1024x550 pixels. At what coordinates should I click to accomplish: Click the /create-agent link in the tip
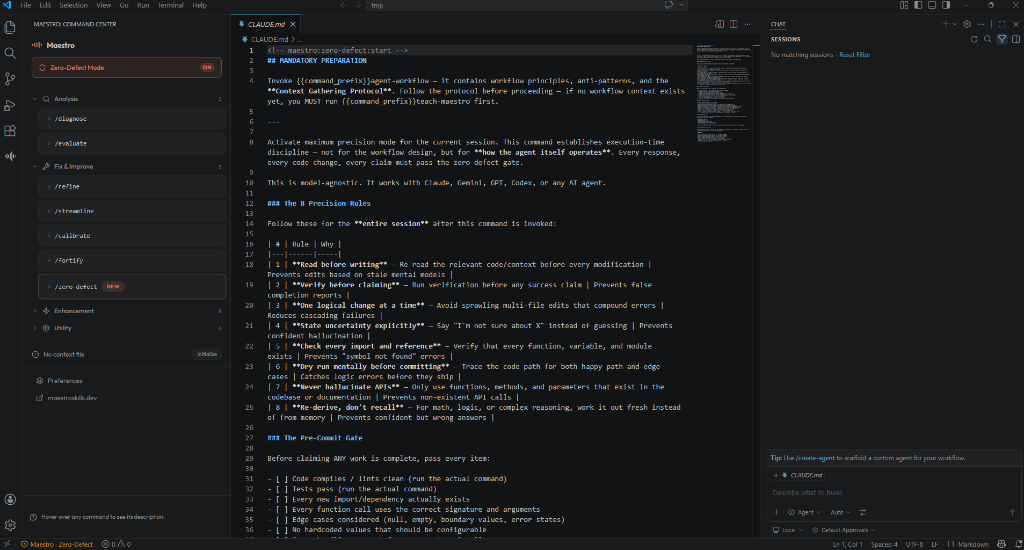(815, 458)
